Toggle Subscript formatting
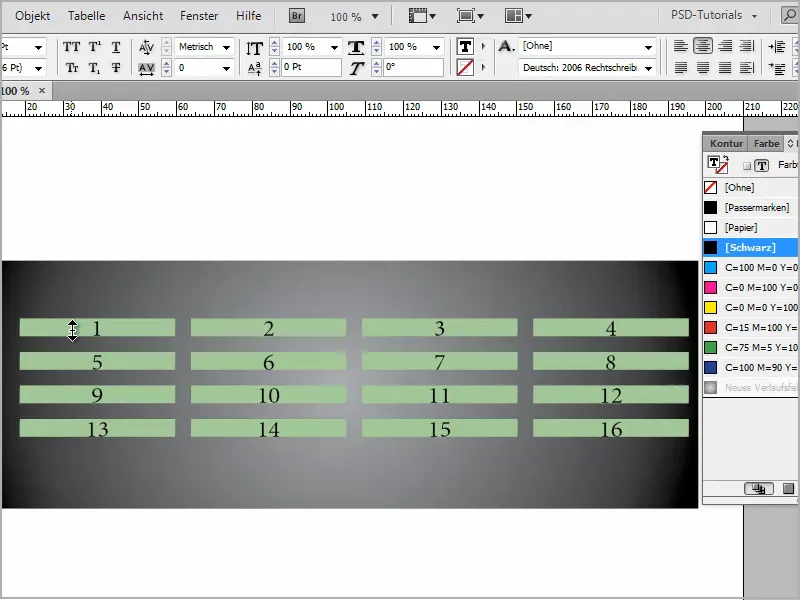Screen dimensions: 800x600 [x=94, y=68]
